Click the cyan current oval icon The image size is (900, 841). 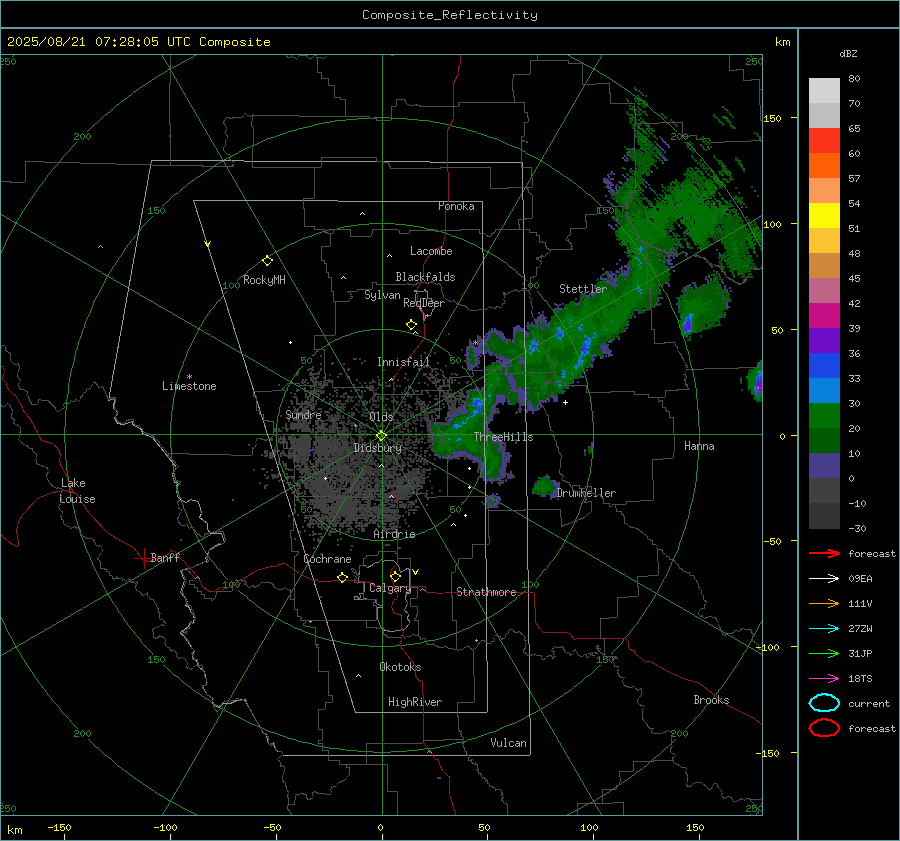tap(824, 703)
